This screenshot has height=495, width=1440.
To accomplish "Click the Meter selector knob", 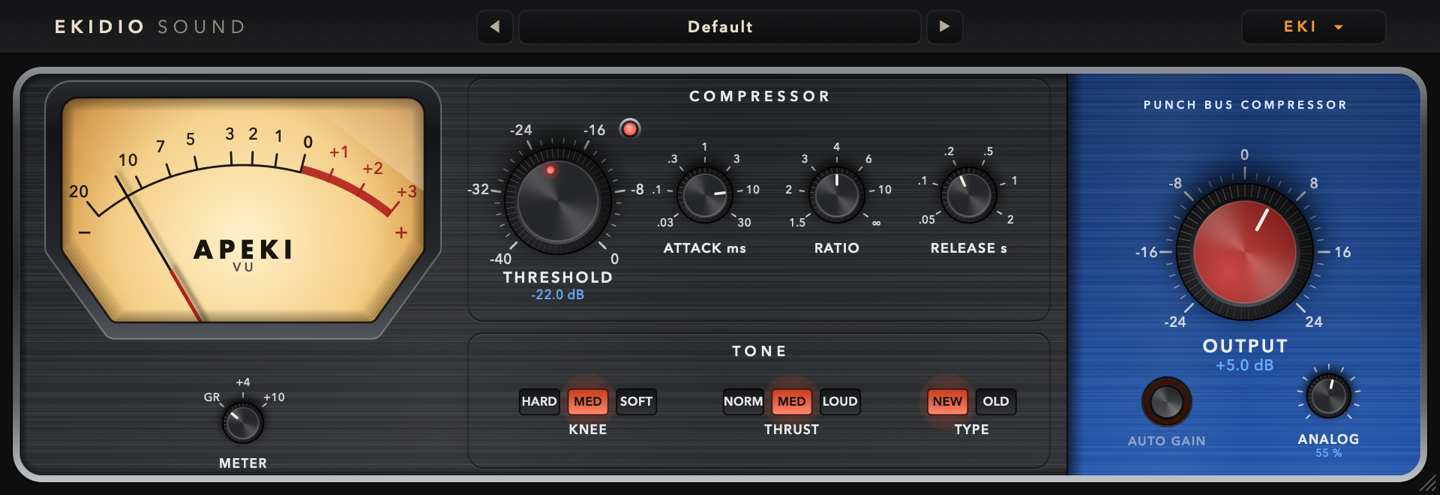I will [242, 424].
